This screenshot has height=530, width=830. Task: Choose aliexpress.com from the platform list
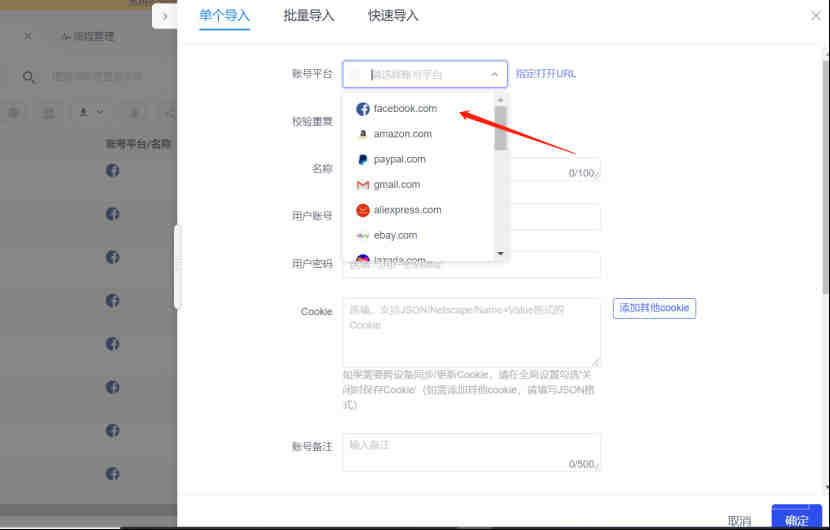[418, 210]
